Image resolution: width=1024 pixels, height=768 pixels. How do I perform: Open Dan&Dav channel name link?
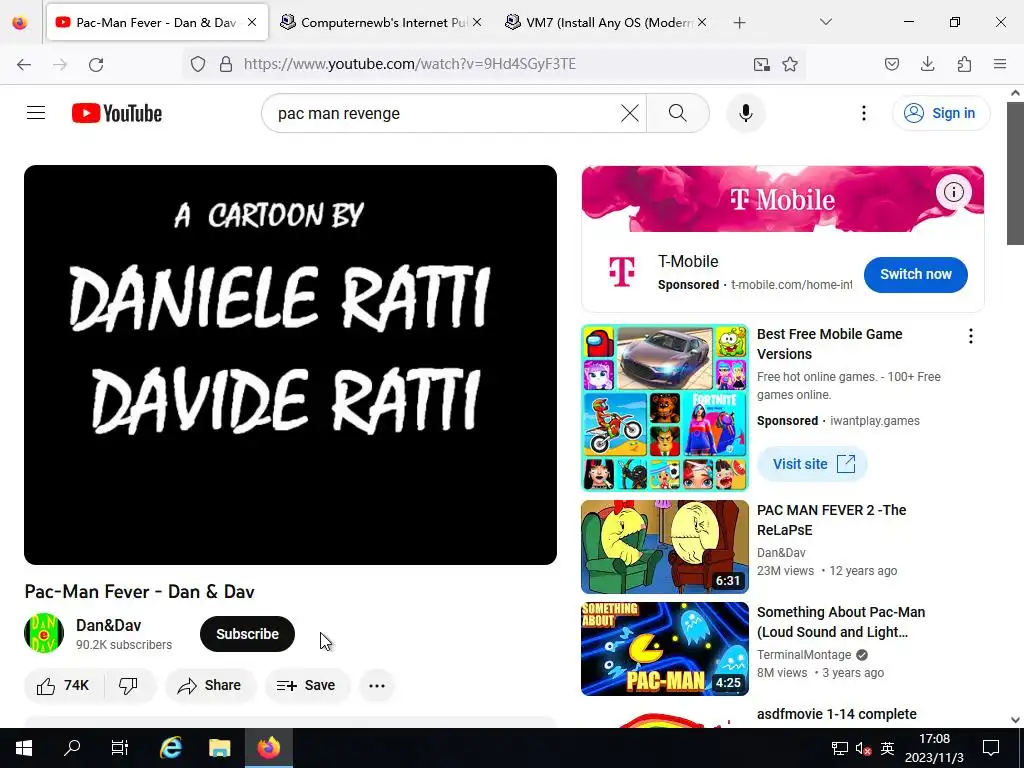pyautogui.click(x=108, y=625)
